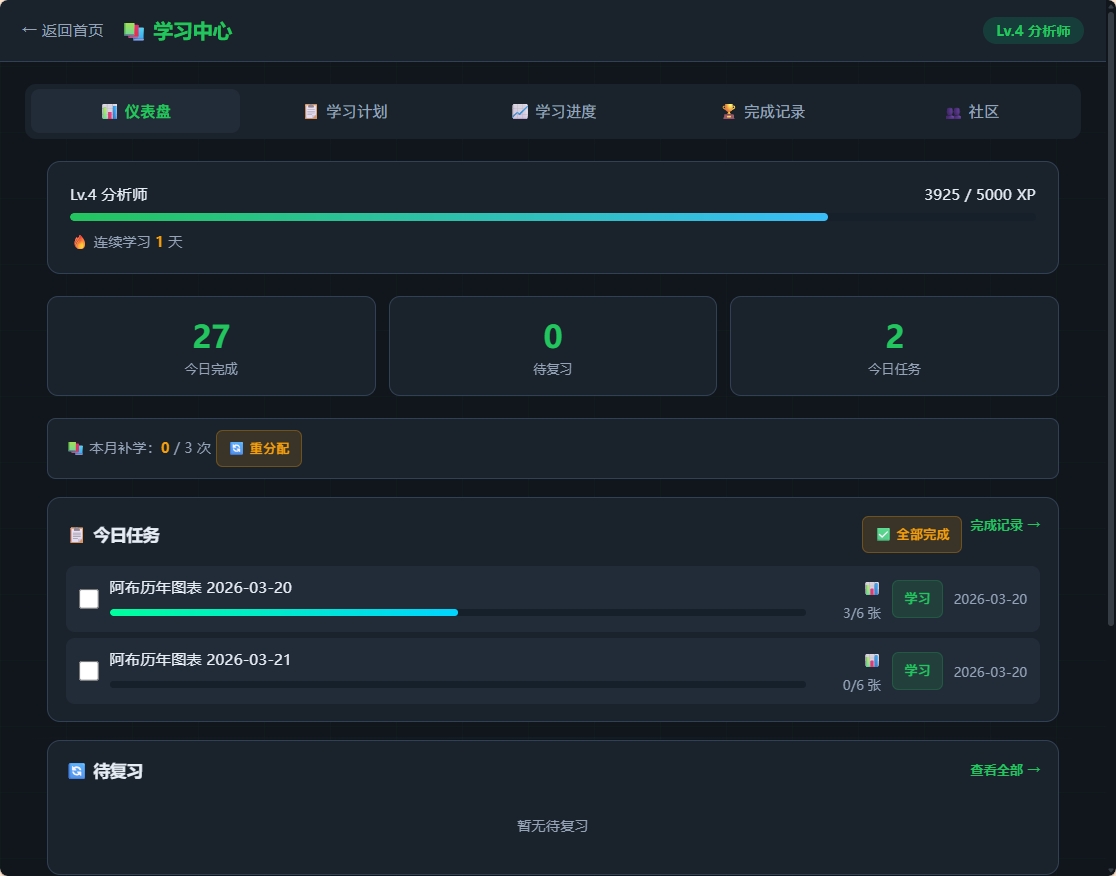
Task: Open 查看全部 → link in 待复习 section
Action: coord(1004,770)
